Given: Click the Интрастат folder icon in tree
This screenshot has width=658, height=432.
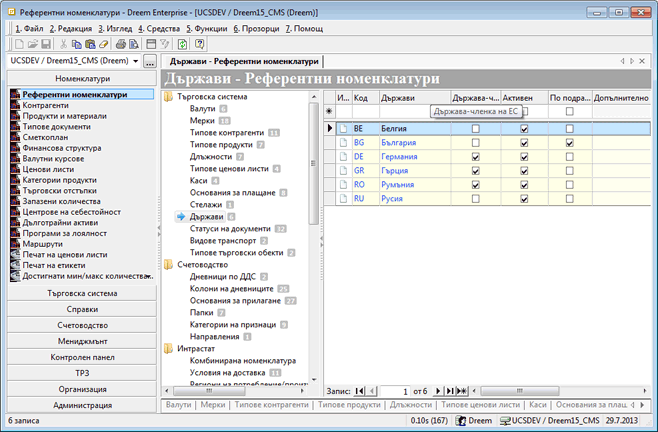Looking at the screenshot, I should [x=168, y=349].
